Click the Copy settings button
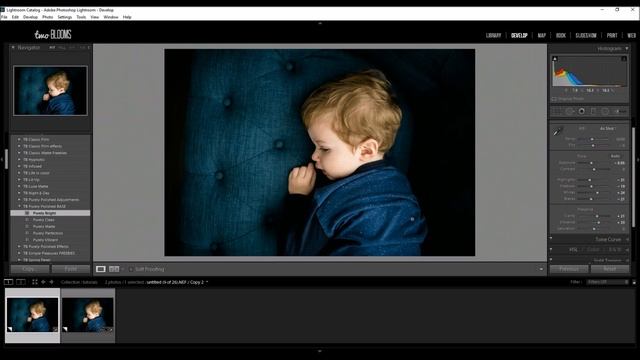The height and width of the screenshot is (360, 640). [30, 269]
